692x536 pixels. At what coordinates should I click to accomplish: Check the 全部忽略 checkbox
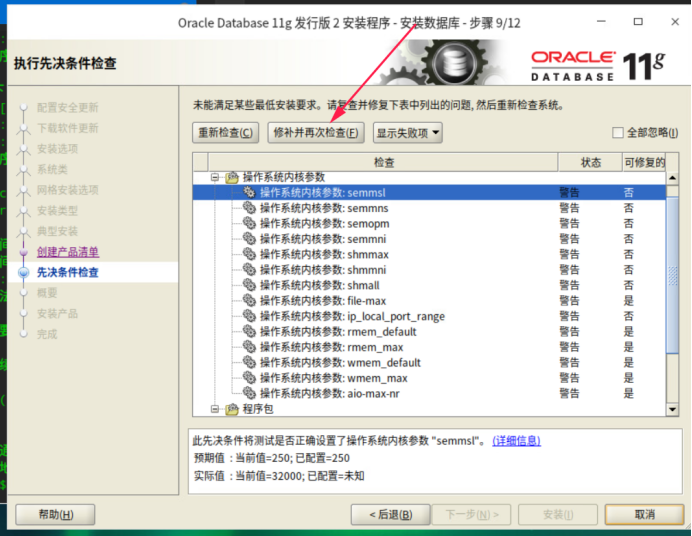click(618, 132)
